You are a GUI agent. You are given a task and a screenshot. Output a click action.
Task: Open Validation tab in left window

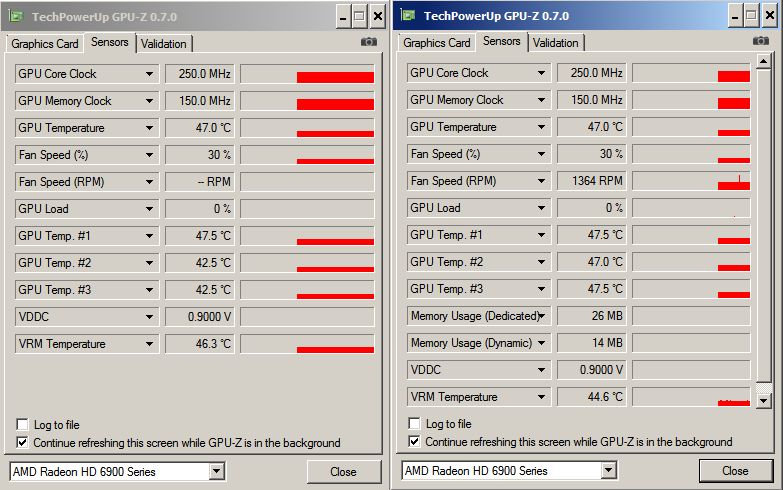(x=163, y=44)
